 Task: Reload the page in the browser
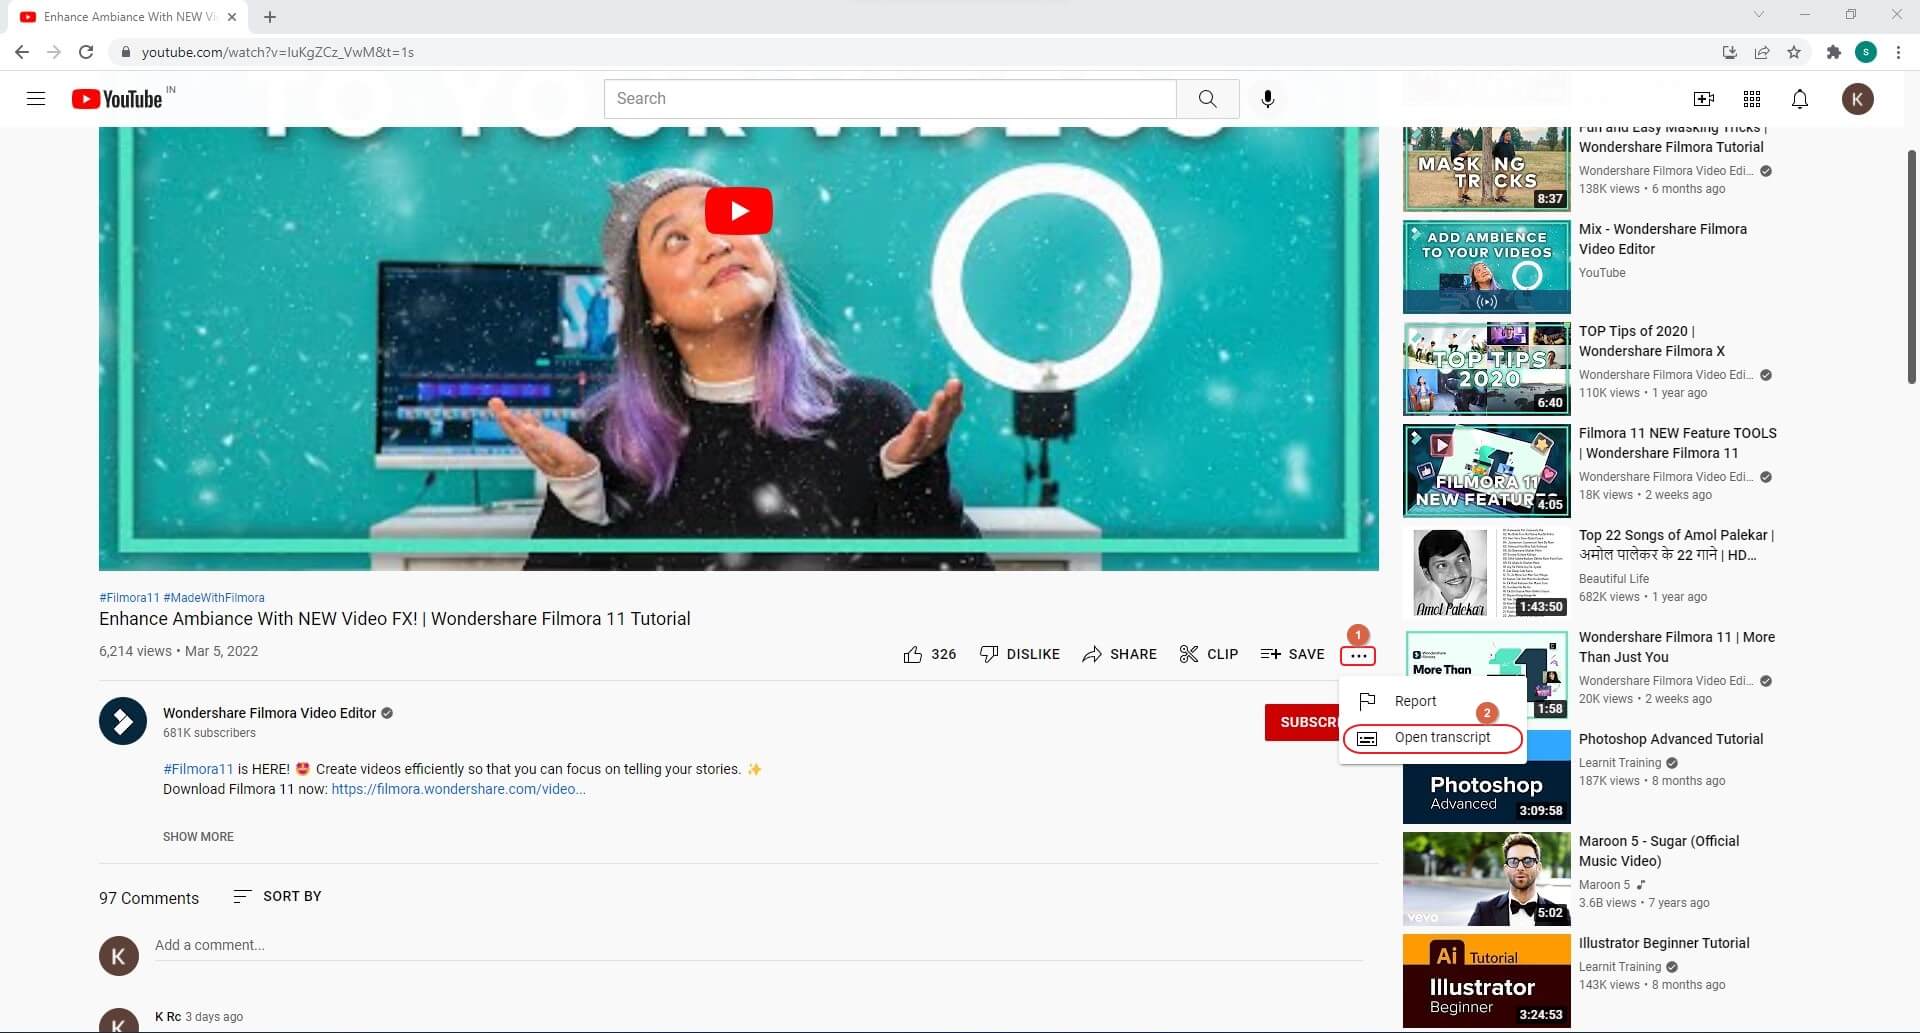pos(86,52)
